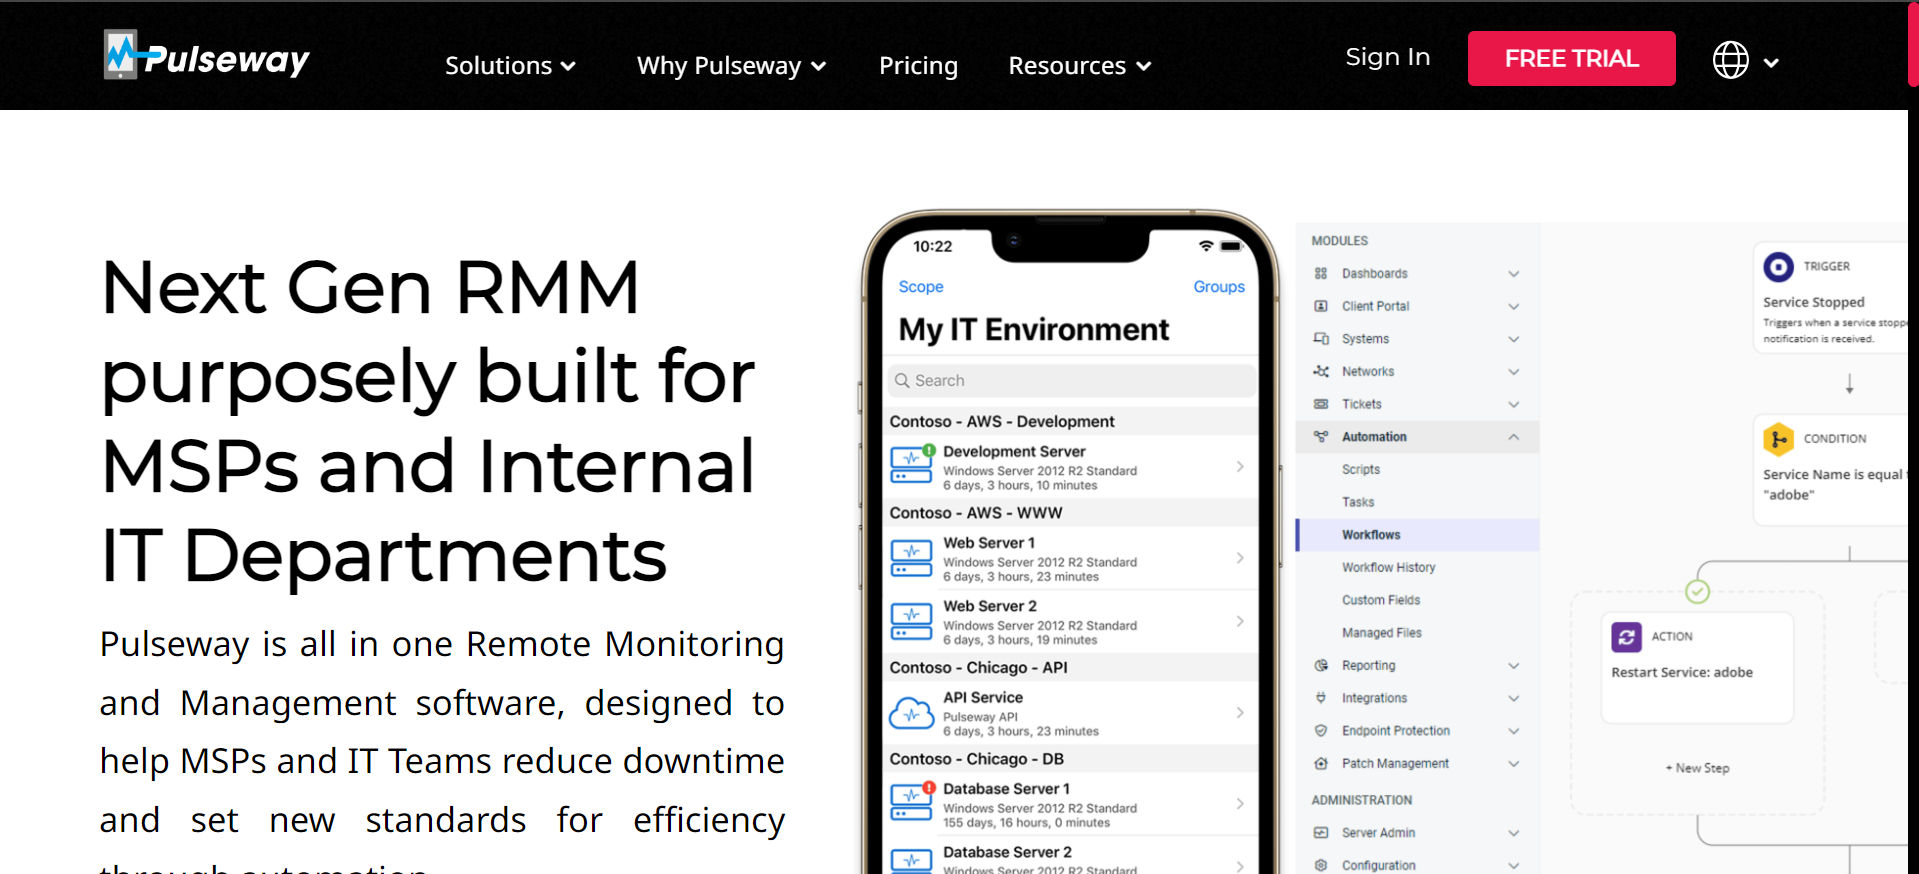The width and height of the screenshot is (1919, 874).
Task: Select the Web Server 1 icon
Action: [x=912, y=558]
